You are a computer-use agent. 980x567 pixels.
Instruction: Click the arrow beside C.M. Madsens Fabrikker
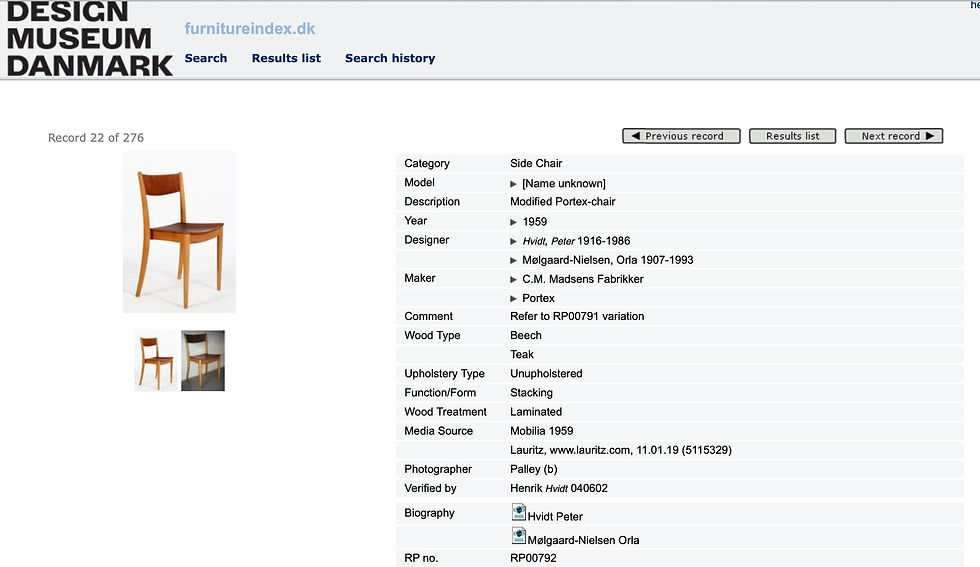coord(513,279)
